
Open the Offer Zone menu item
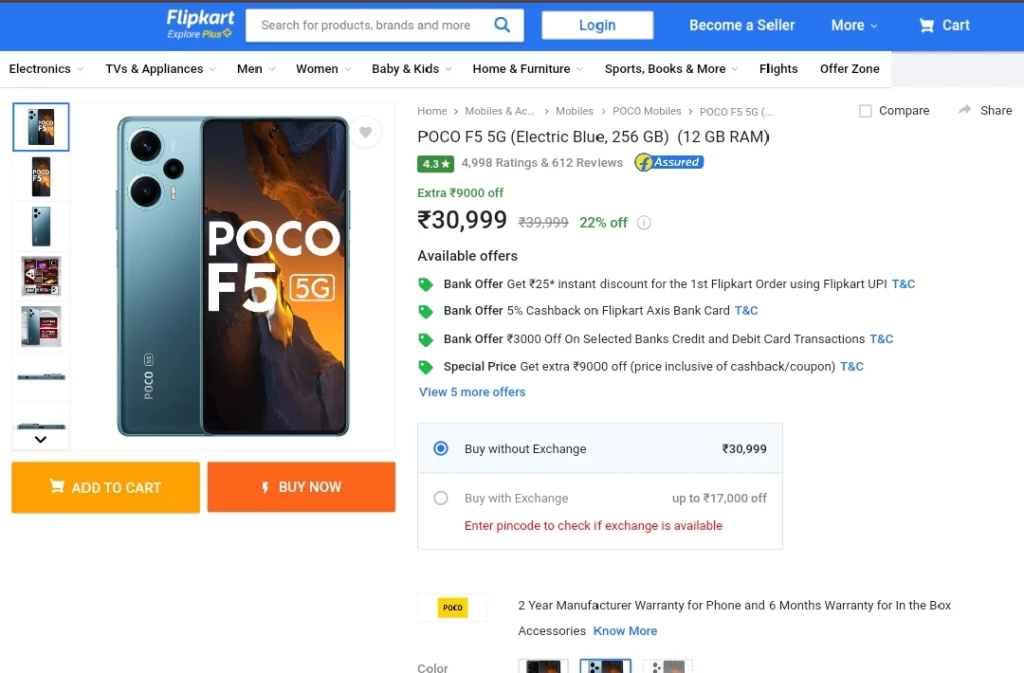[x=850, y=69]
